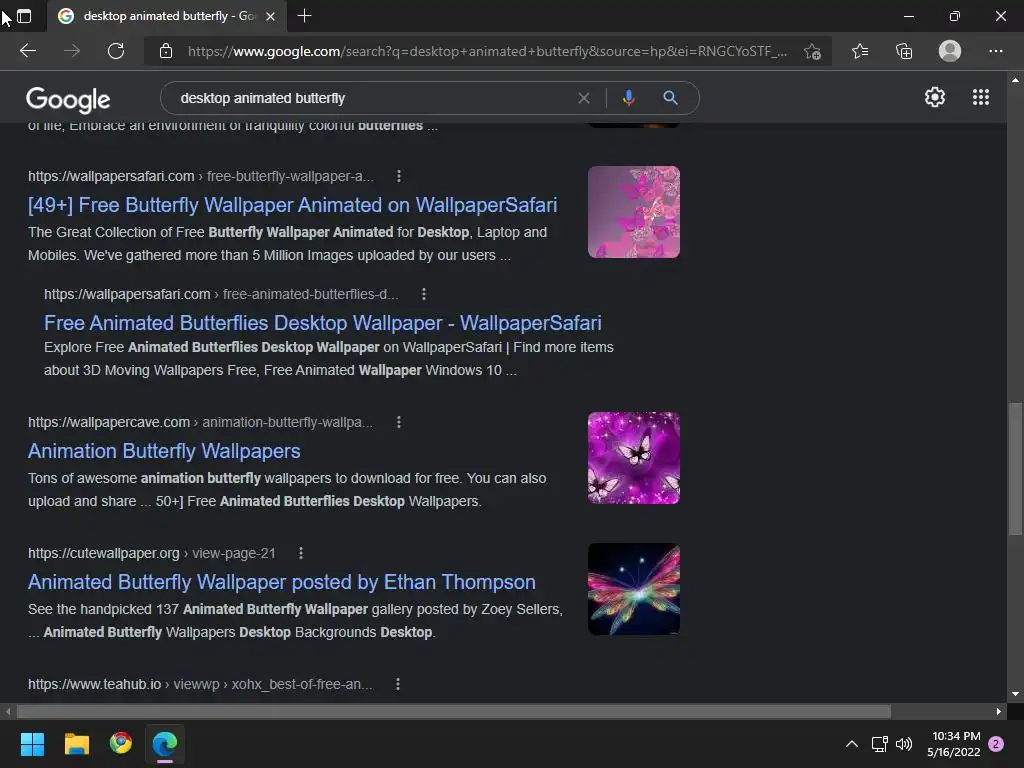1024x768 pixels.
Task: Click the horizontal scrollbar thumb
Action: click(x=453, y=711)
